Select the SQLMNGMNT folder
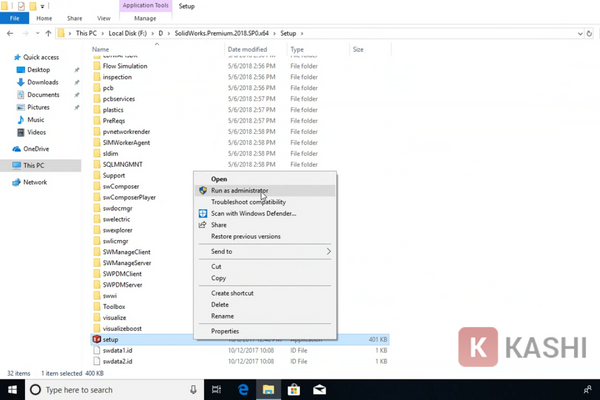This screenshot has width=600, height=400. point(122,164)
